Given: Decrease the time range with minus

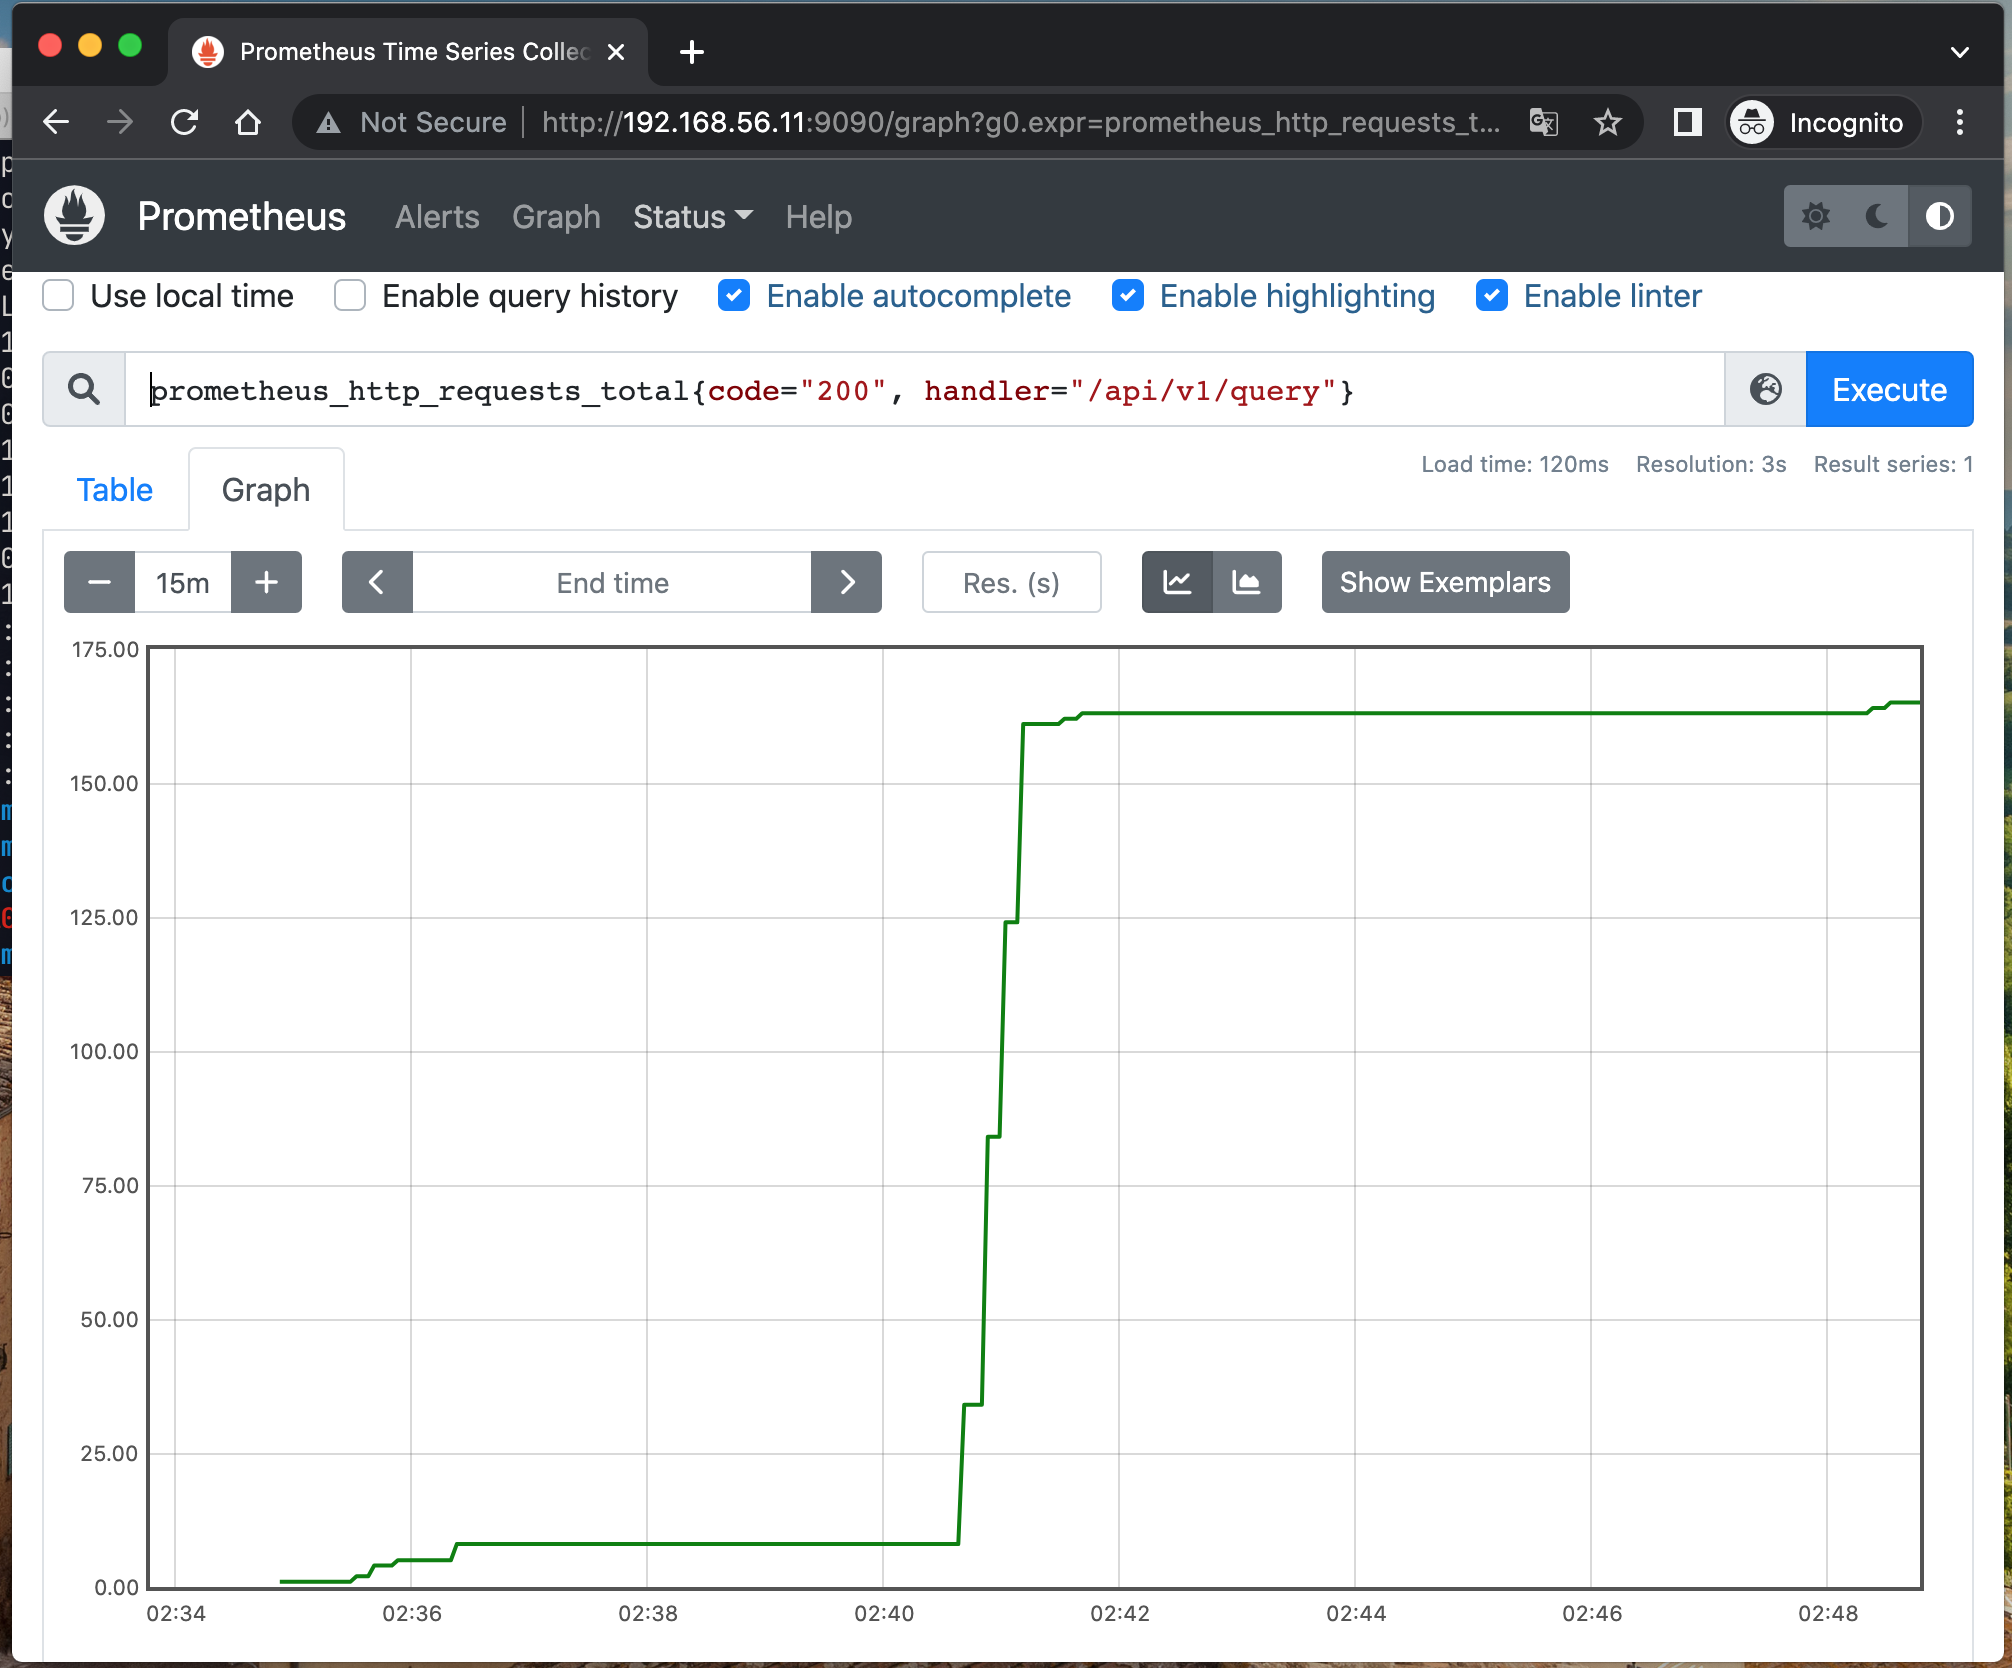Looking at the screenshot, I should pos(99,582).
